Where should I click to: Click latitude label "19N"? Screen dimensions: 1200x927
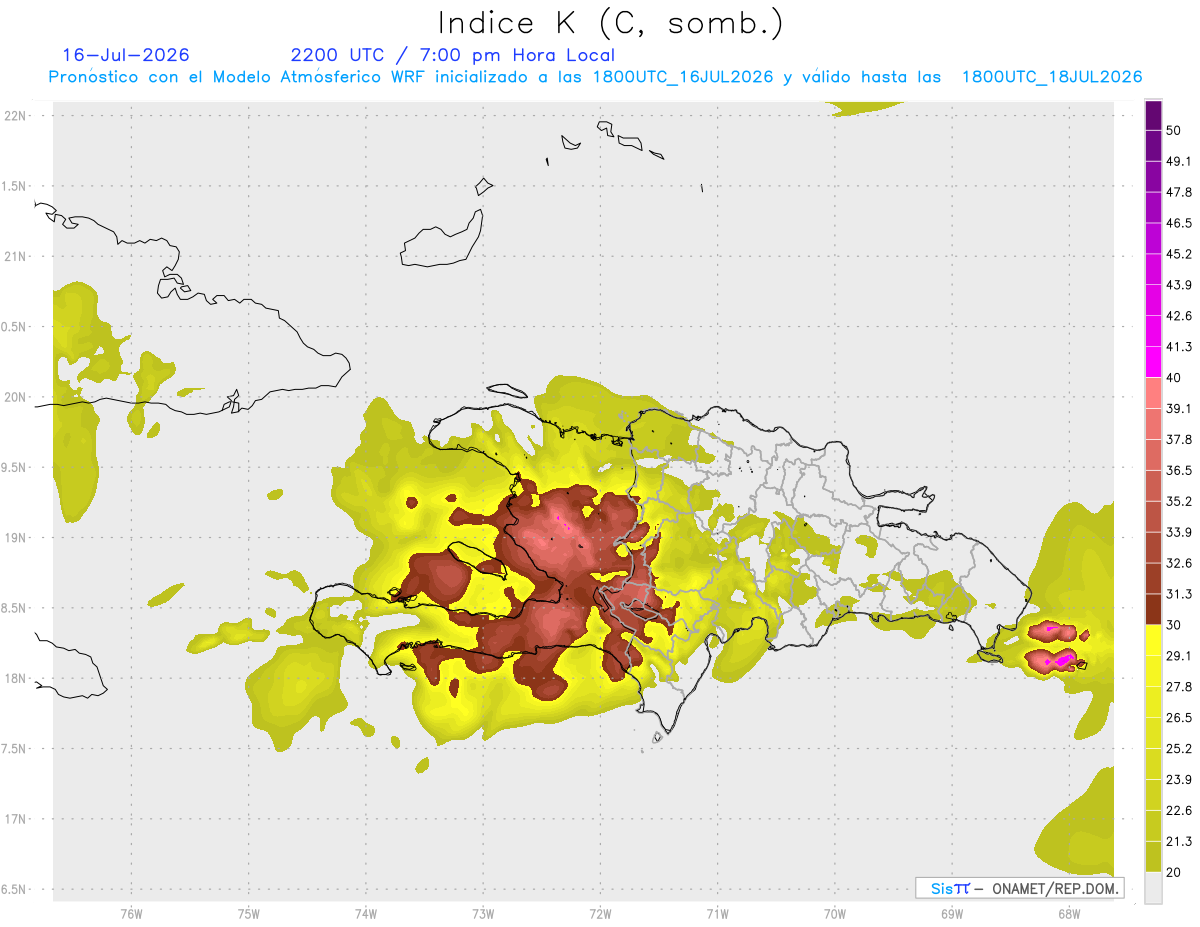click(15, 538)
